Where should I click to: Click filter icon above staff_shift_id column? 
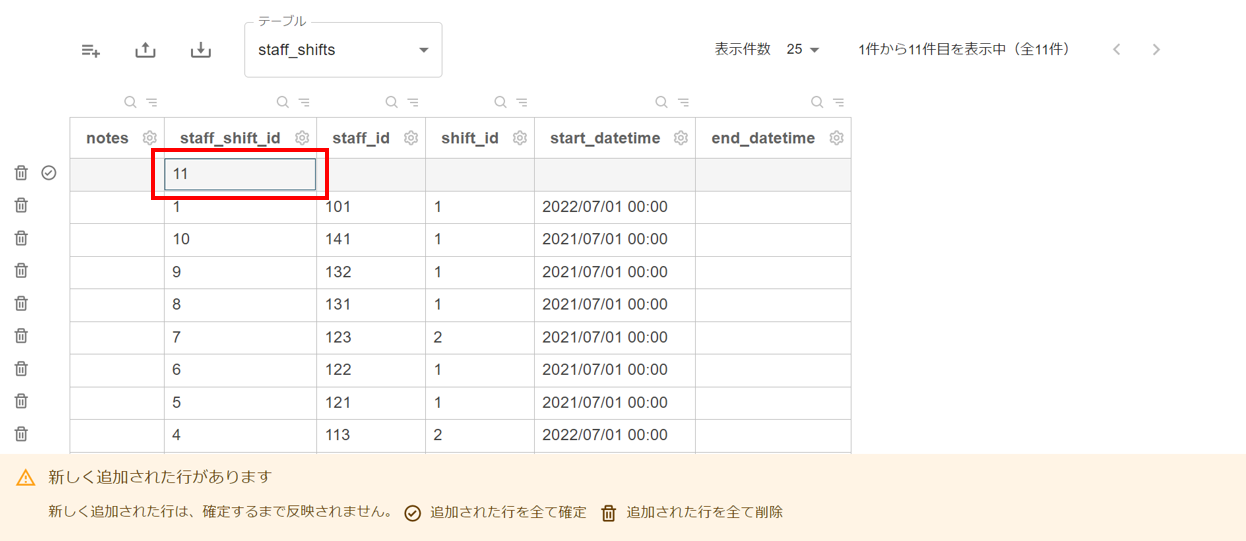tap(304, 102)
